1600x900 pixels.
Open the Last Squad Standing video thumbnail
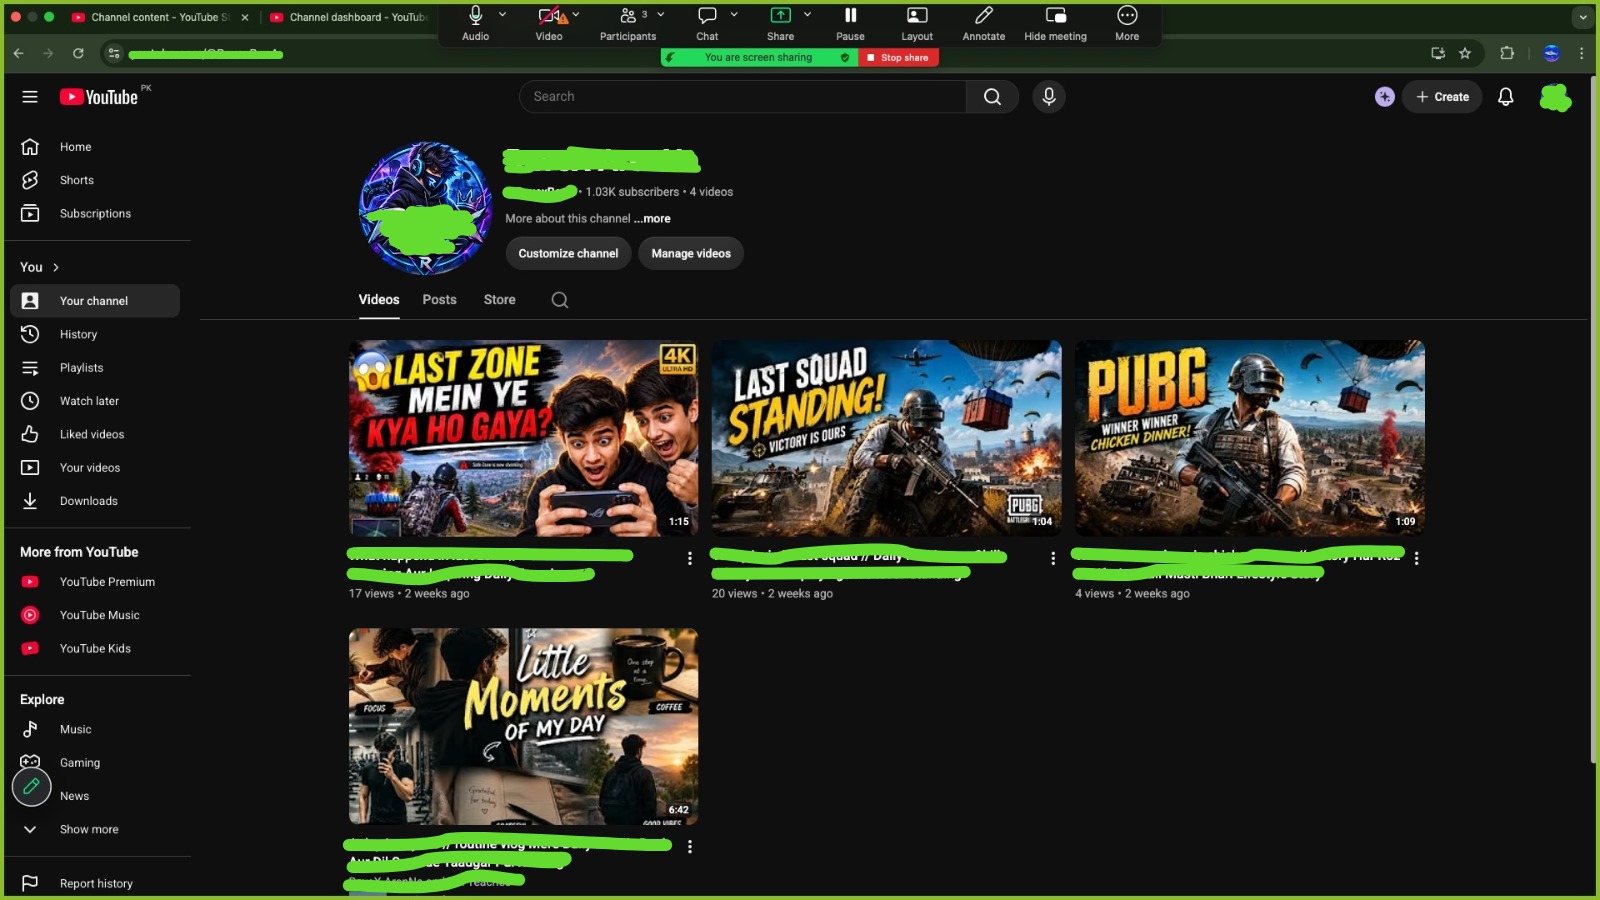point(886,438)
